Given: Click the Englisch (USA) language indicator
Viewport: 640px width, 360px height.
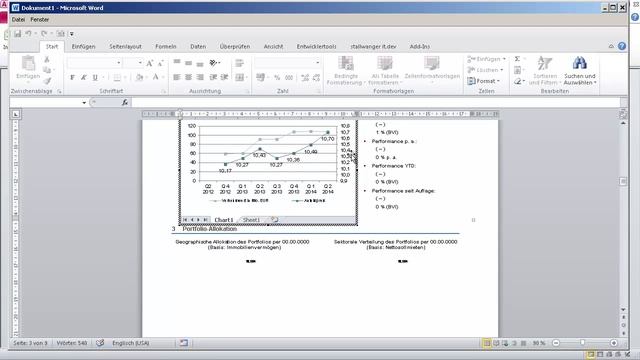Looking at the screenshot, I should [130, 343].
